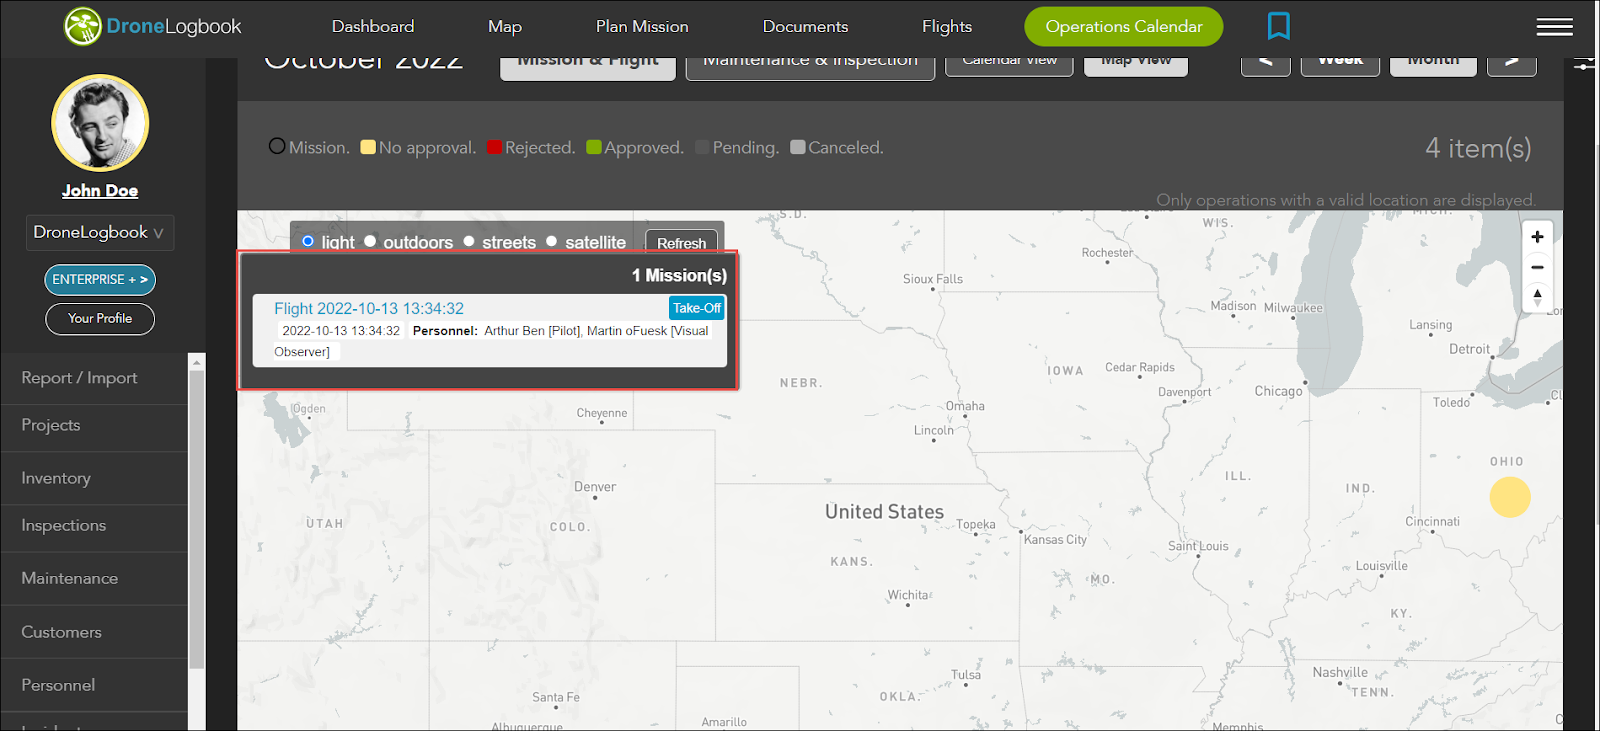Go to next period arrow

[x=1512, y=63]
